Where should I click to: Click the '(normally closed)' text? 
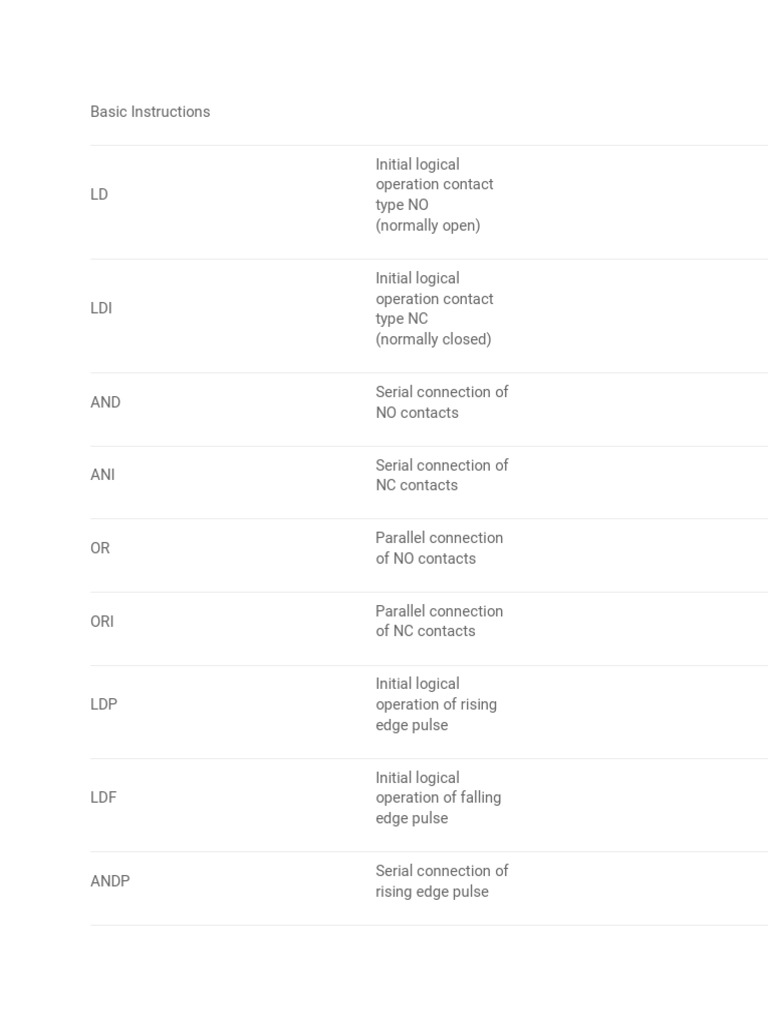coord(433,340)
